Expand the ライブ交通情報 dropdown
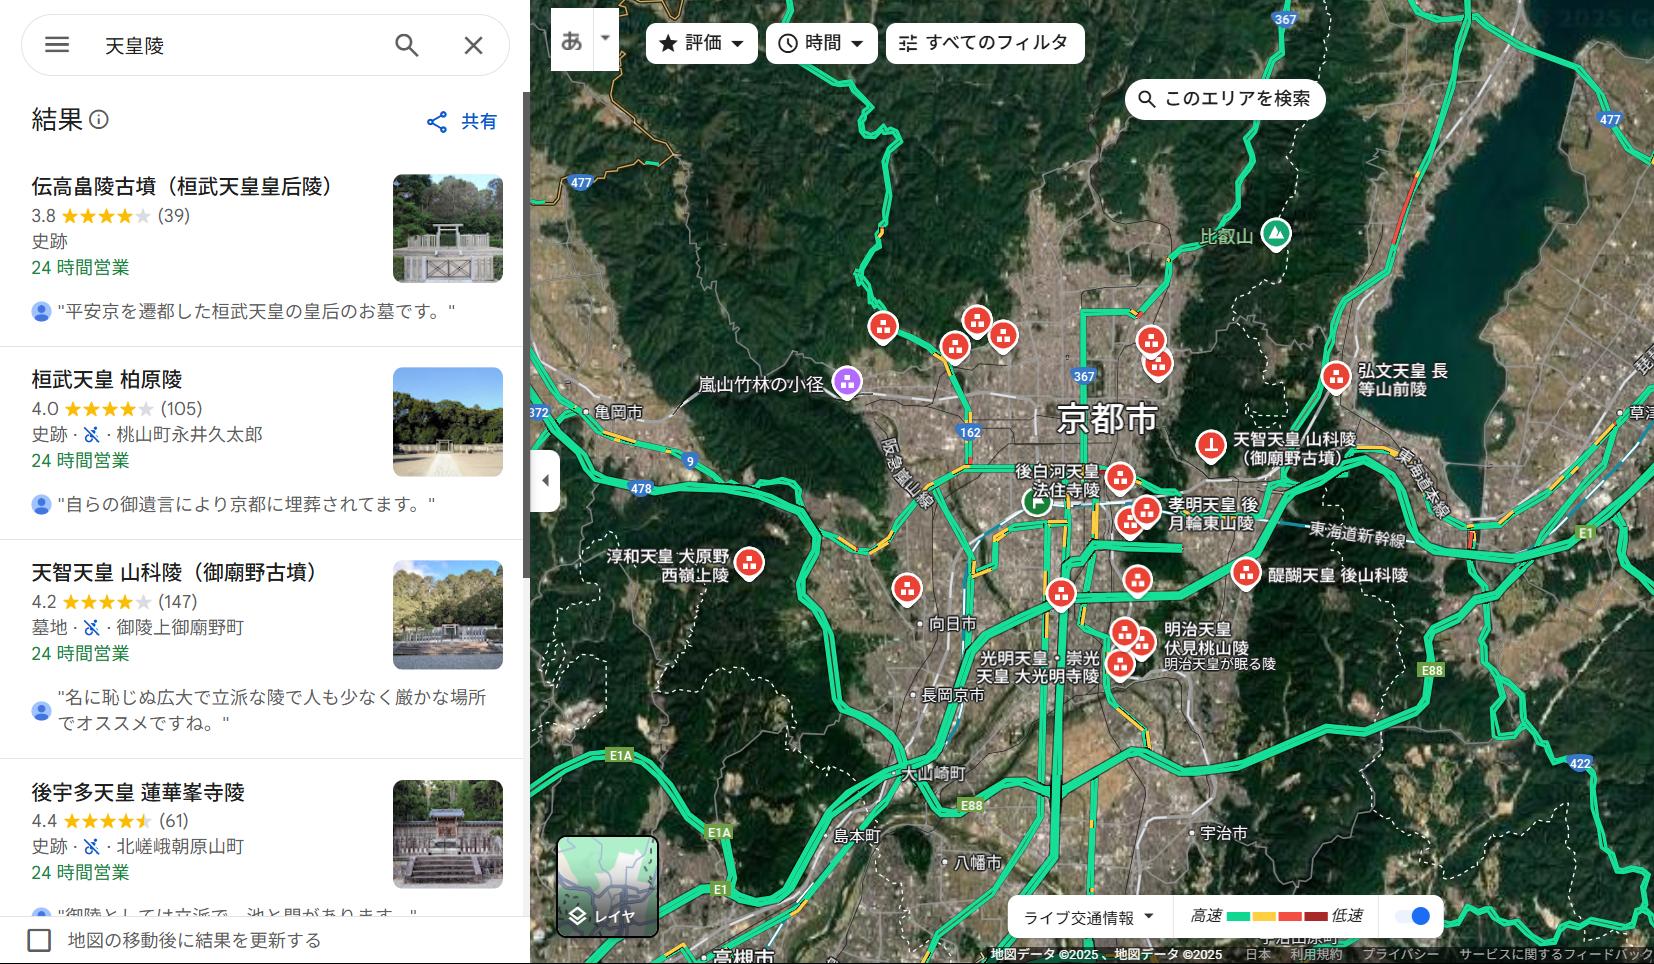This screenshot has height=964, width=1654. pyautogui.click(x=1089, y=917)
